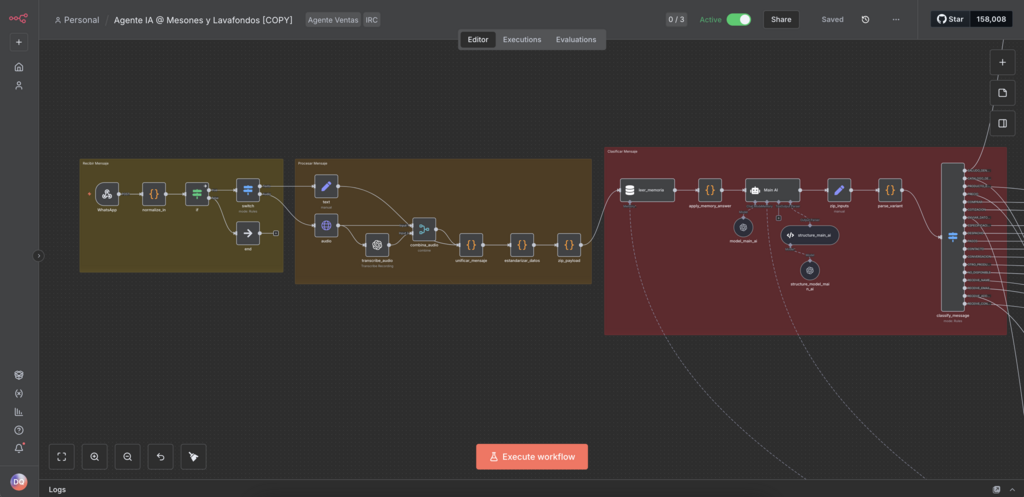The height and width of the screenshot is (497, 1024).
Task: Open workflow history clock icon
Action: pyautogui.click(x=865, y=19)
